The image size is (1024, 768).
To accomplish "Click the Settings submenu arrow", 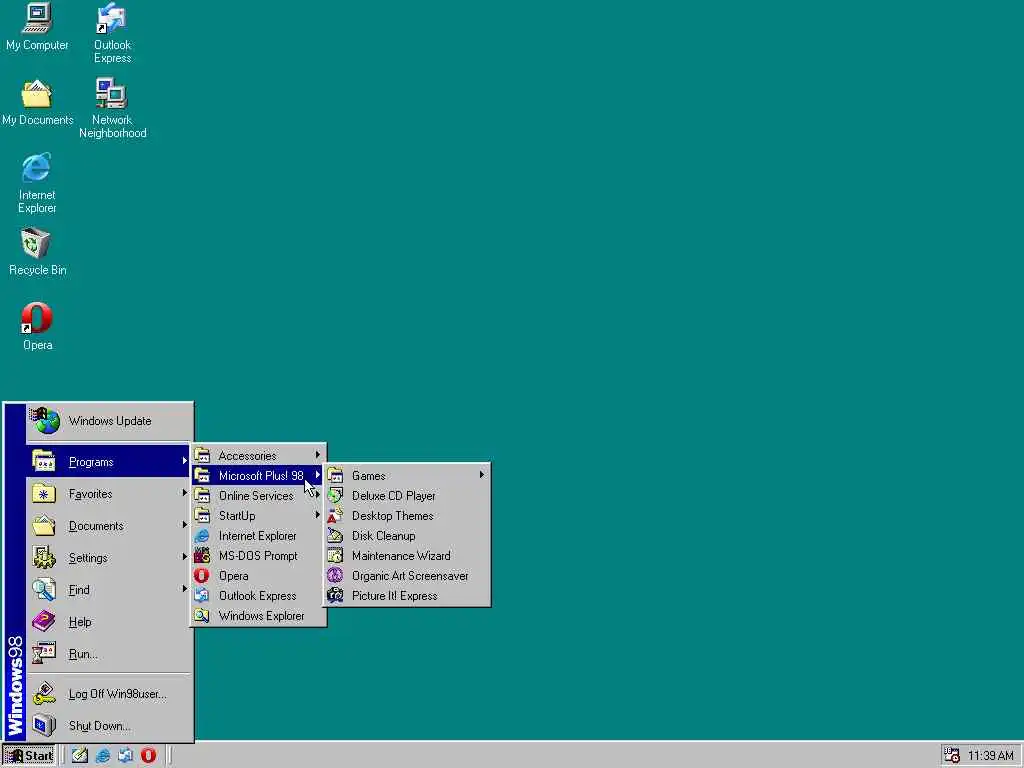I will pos(184,557).
